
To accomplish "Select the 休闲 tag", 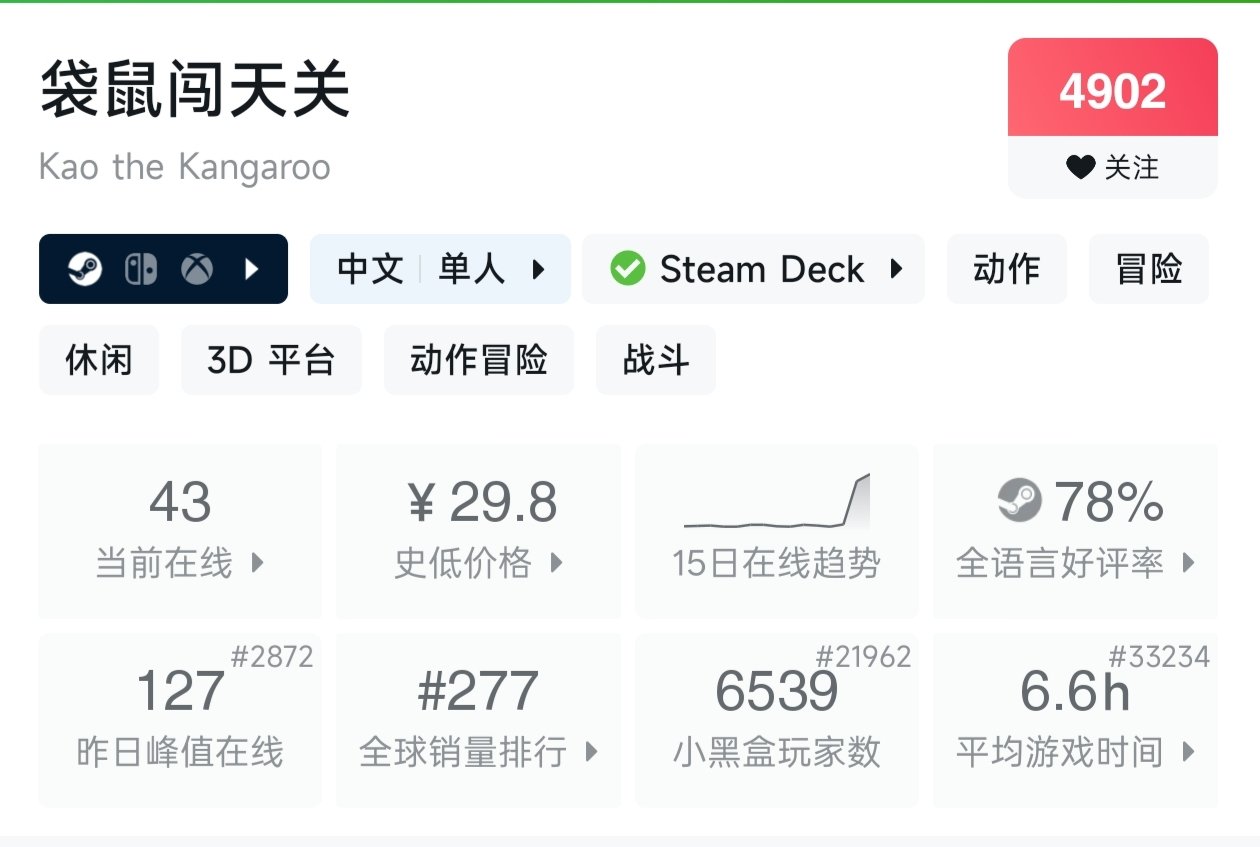I will coord(99,360).
